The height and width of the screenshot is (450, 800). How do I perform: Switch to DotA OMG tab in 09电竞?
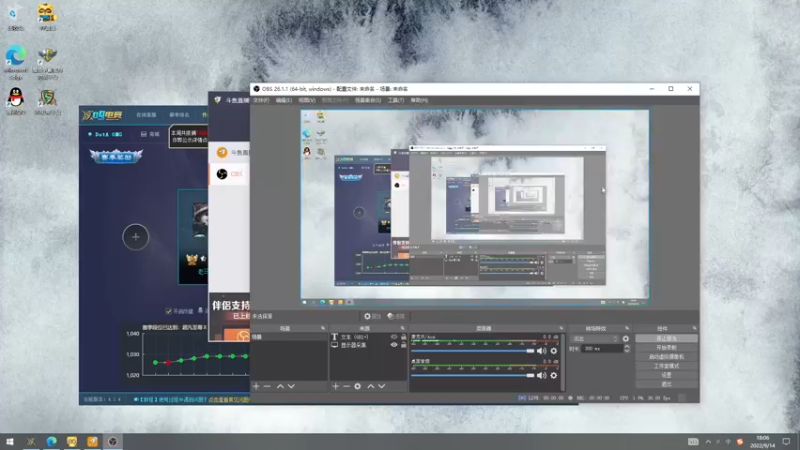[105, 134]
